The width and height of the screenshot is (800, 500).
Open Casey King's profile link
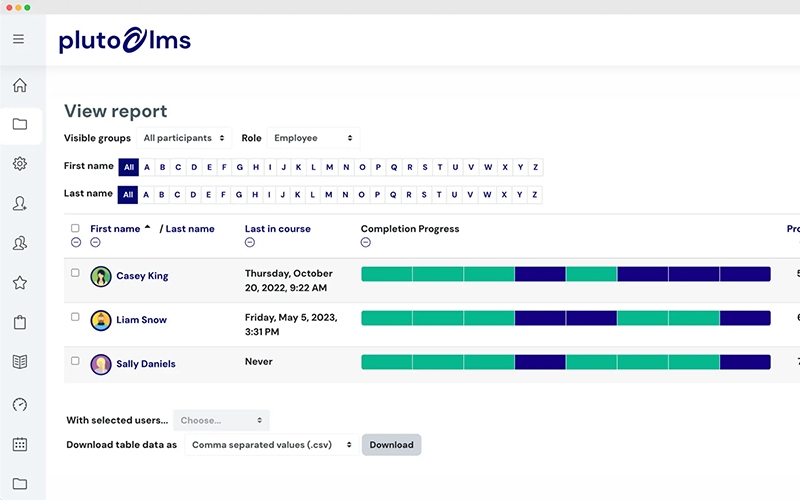pyautogui.click(x=142, y=276)
